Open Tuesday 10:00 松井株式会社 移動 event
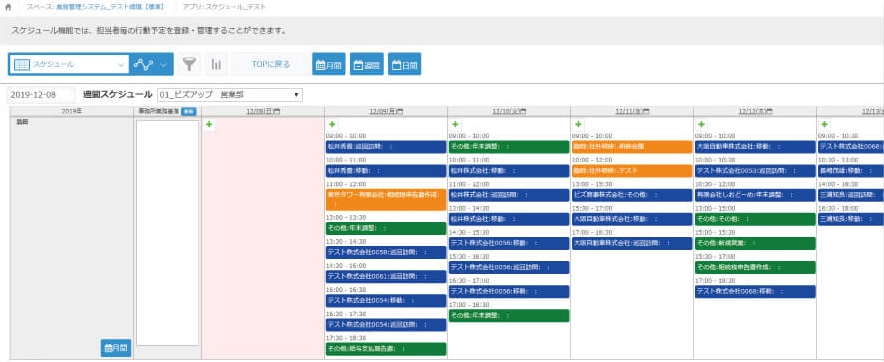The image size is (884, 362). pos(509,171)
